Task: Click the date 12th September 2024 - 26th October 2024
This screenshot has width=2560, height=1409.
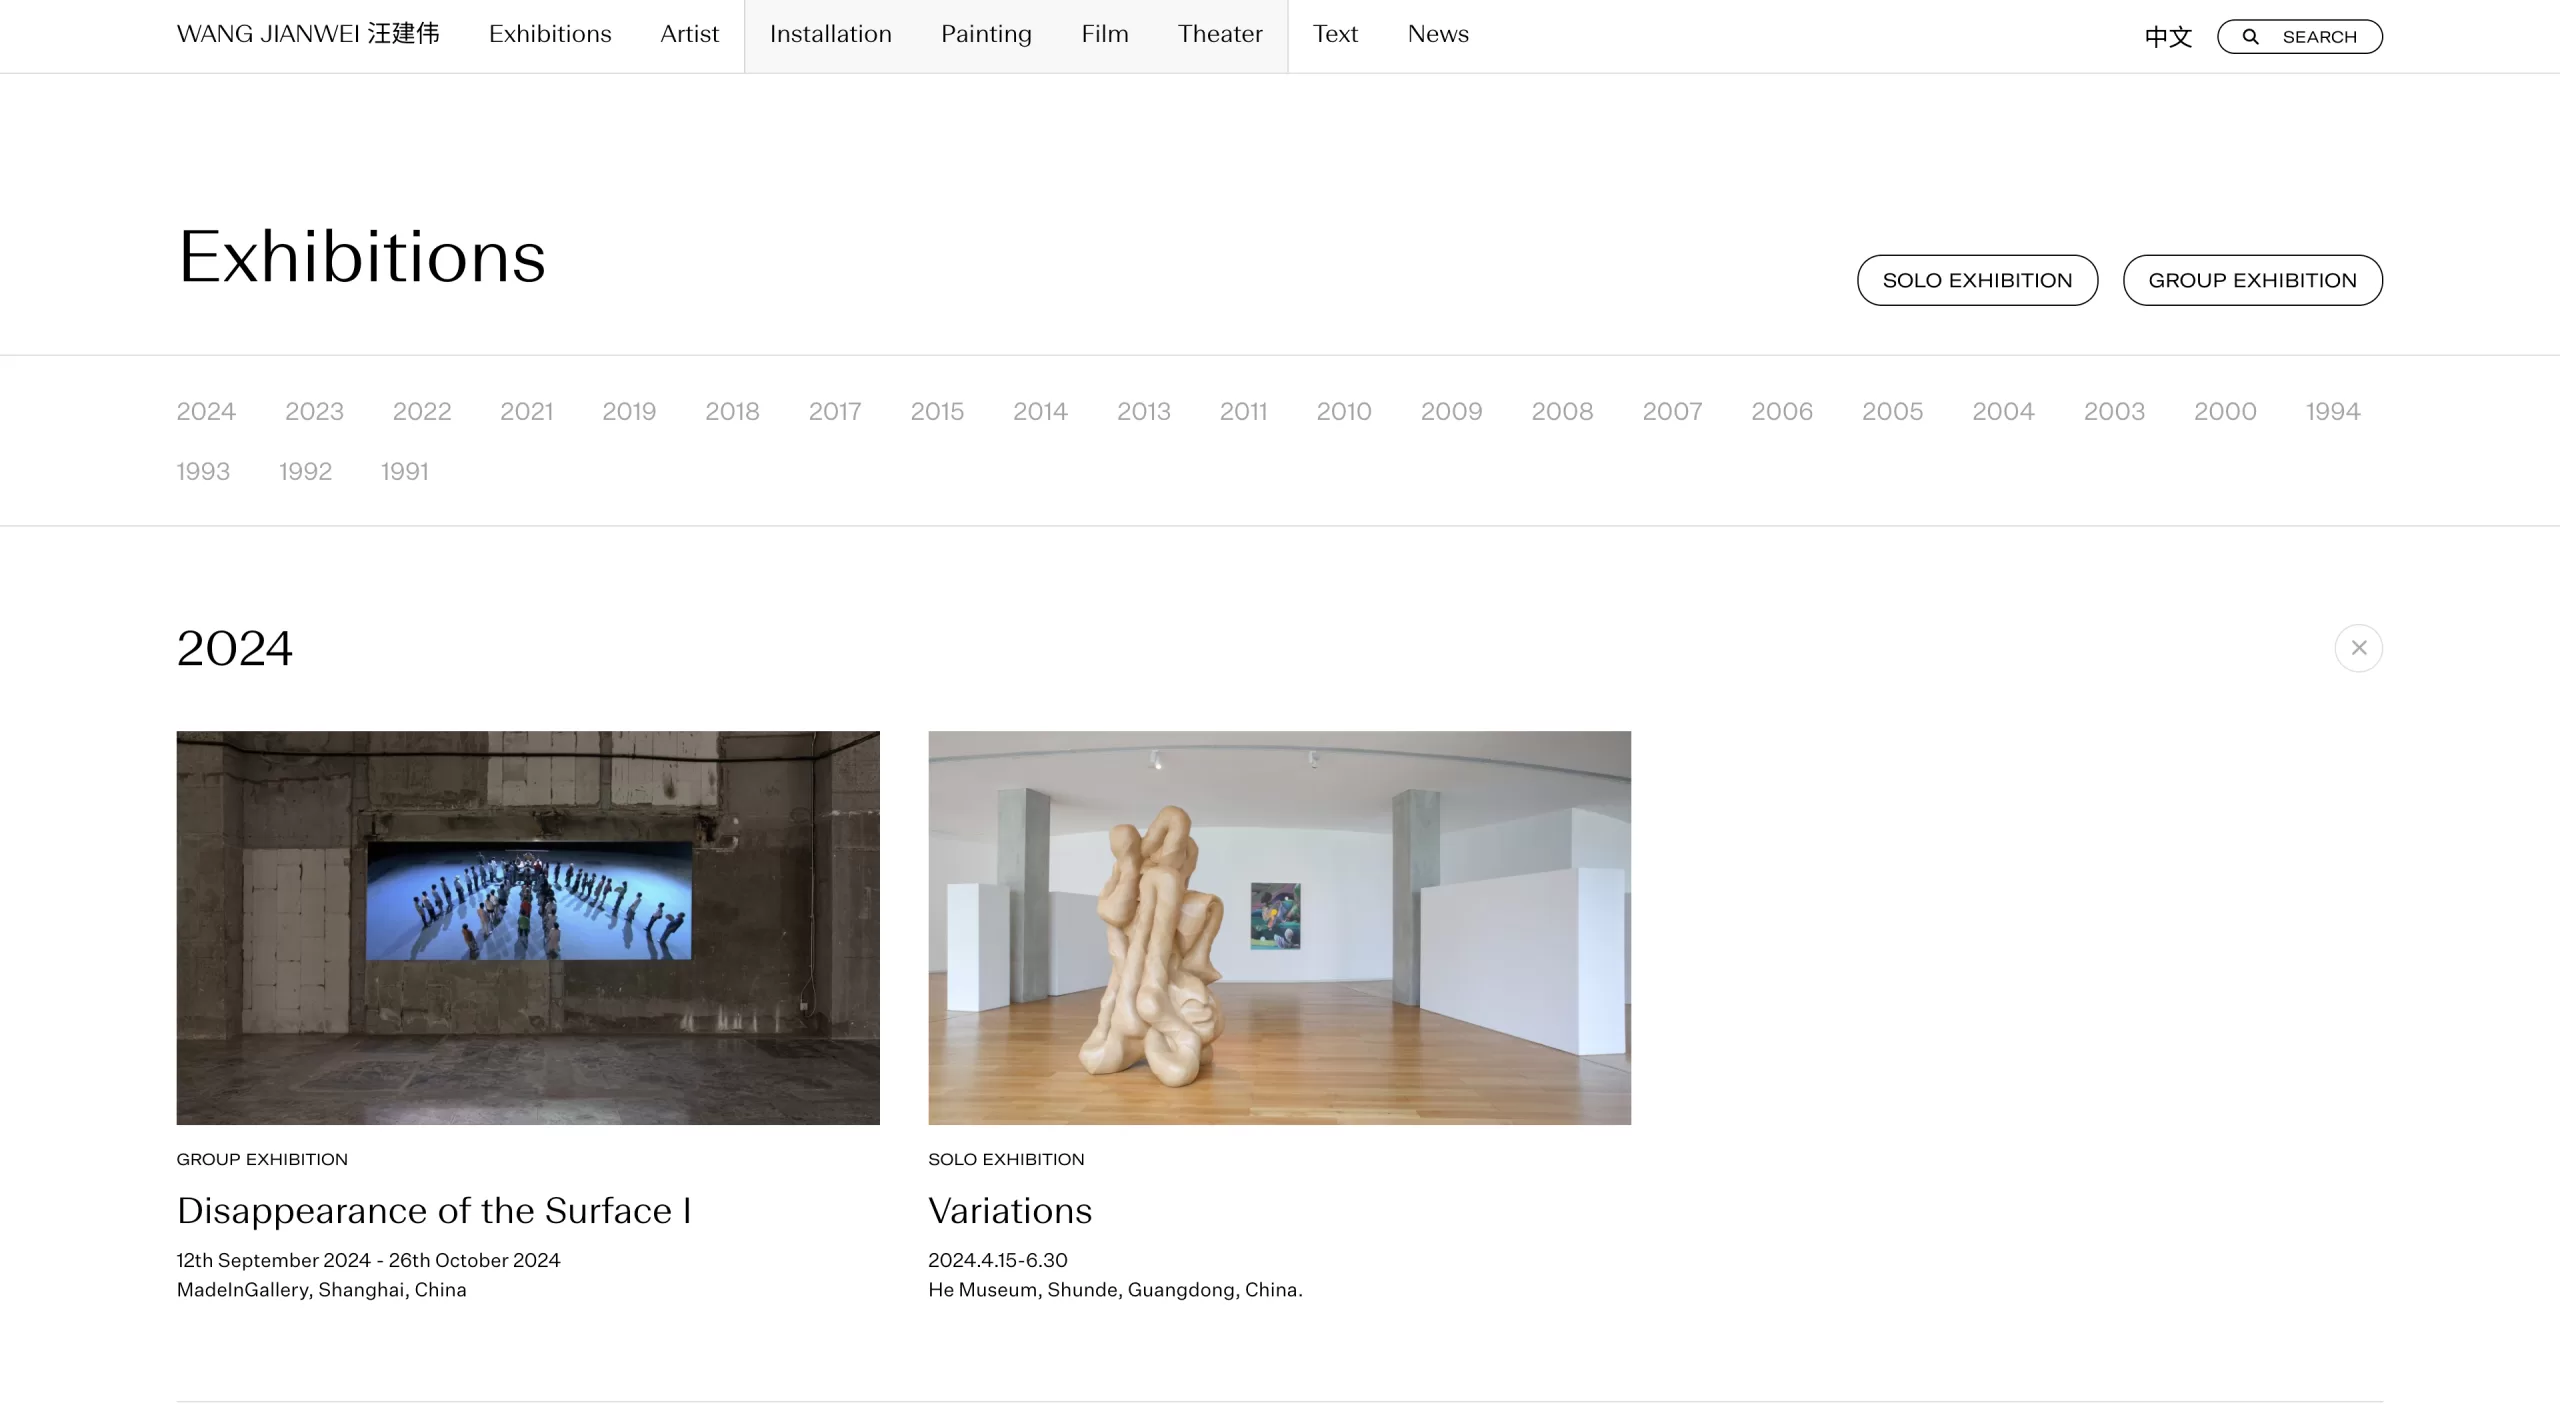Action: point(369,1260)
